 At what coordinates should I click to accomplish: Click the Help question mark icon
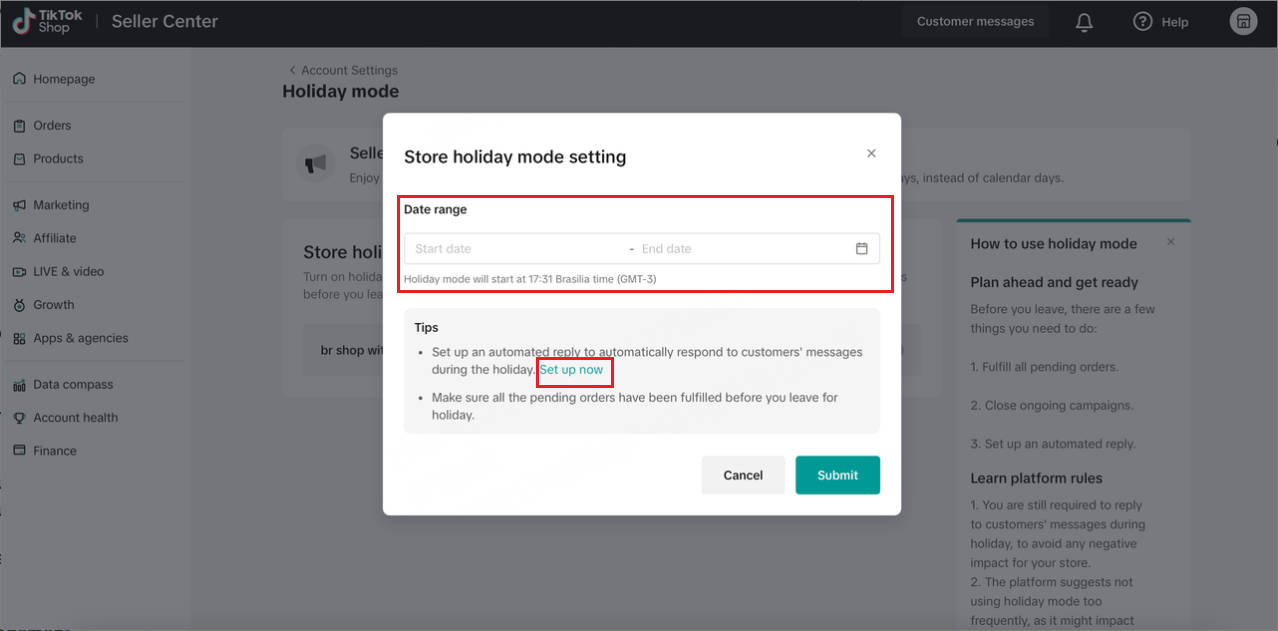click(x=1143, y=21)
